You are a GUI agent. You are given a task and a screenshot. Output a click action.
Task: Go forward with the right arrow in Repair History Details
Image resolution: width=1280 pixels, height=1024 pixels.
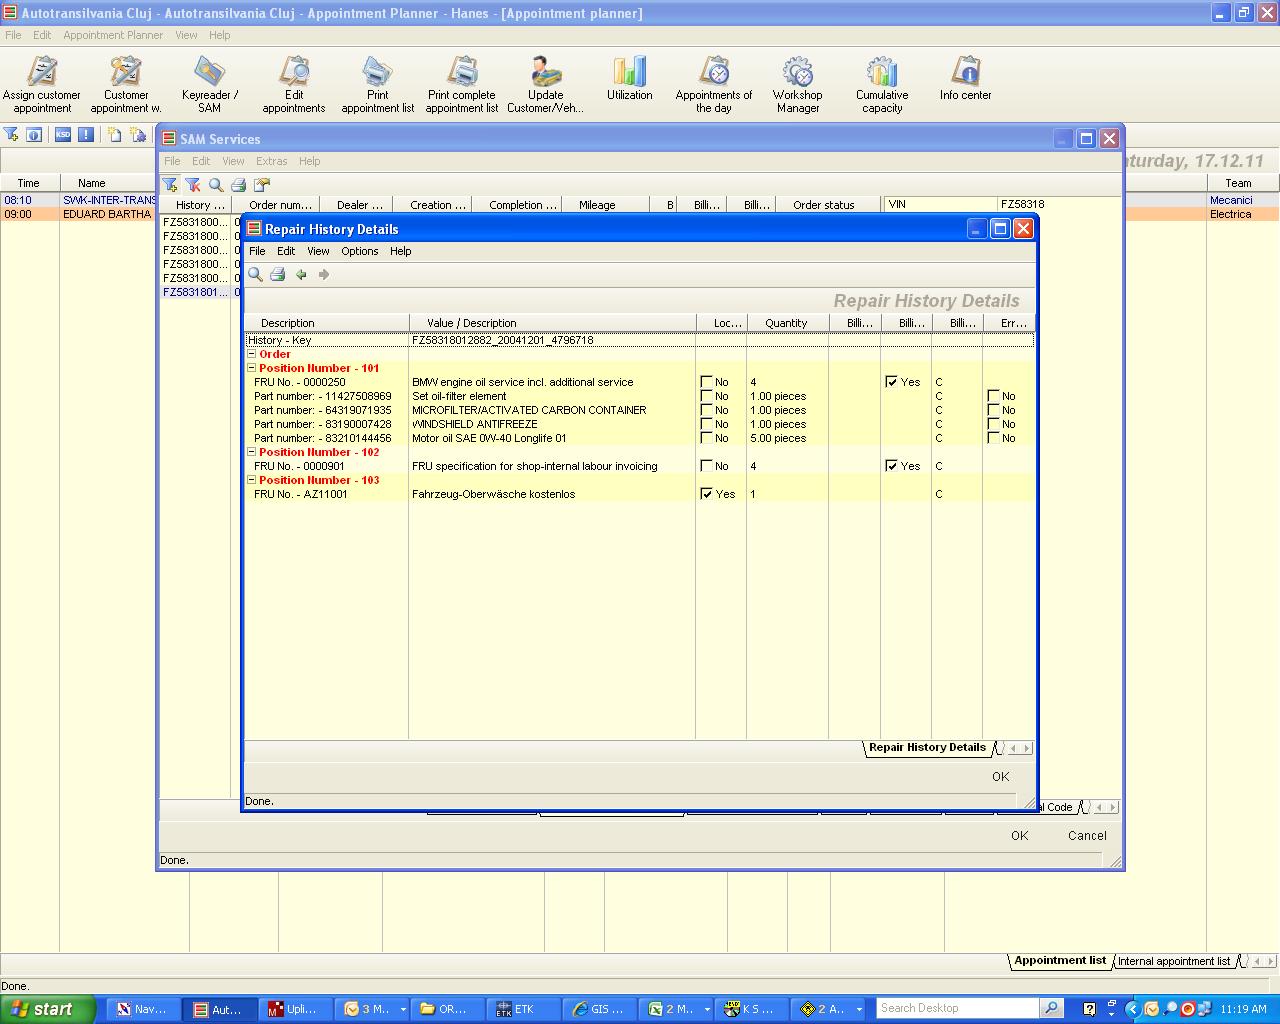324,274
